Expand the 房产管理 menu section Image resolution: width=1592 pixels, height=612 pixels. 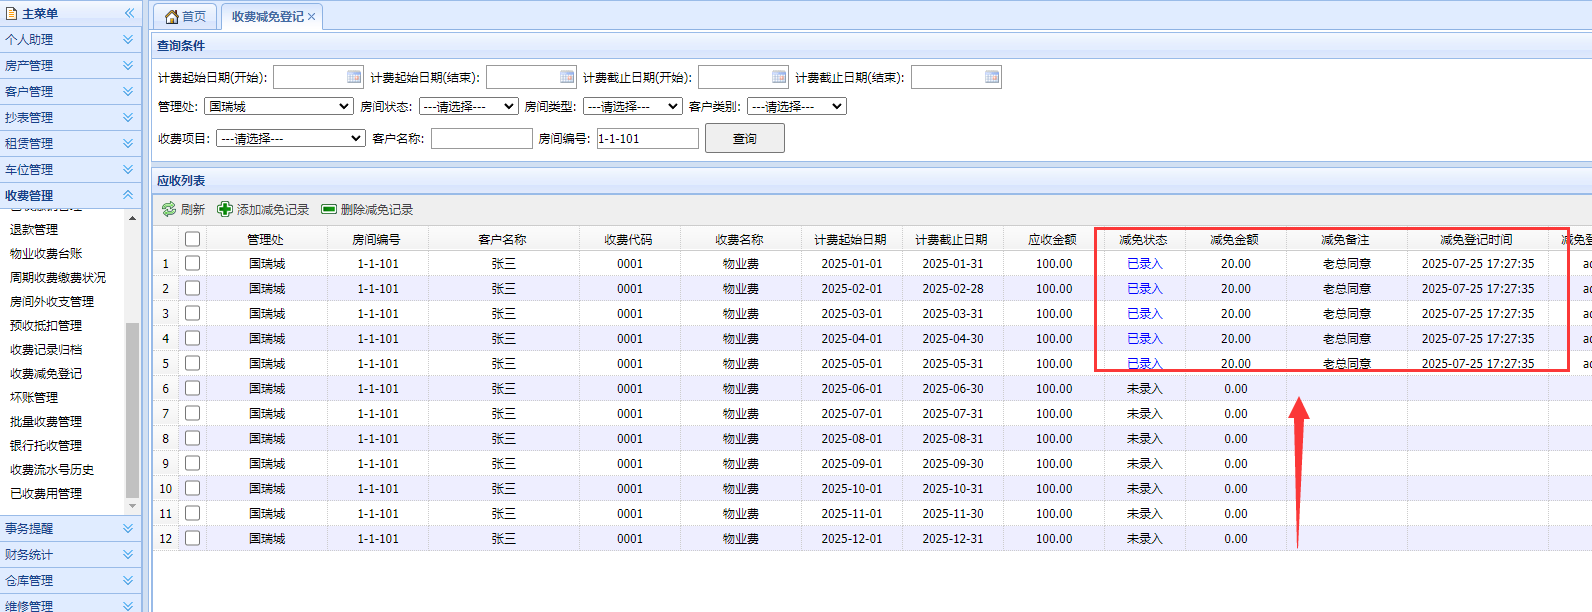[x=70, y=65]
